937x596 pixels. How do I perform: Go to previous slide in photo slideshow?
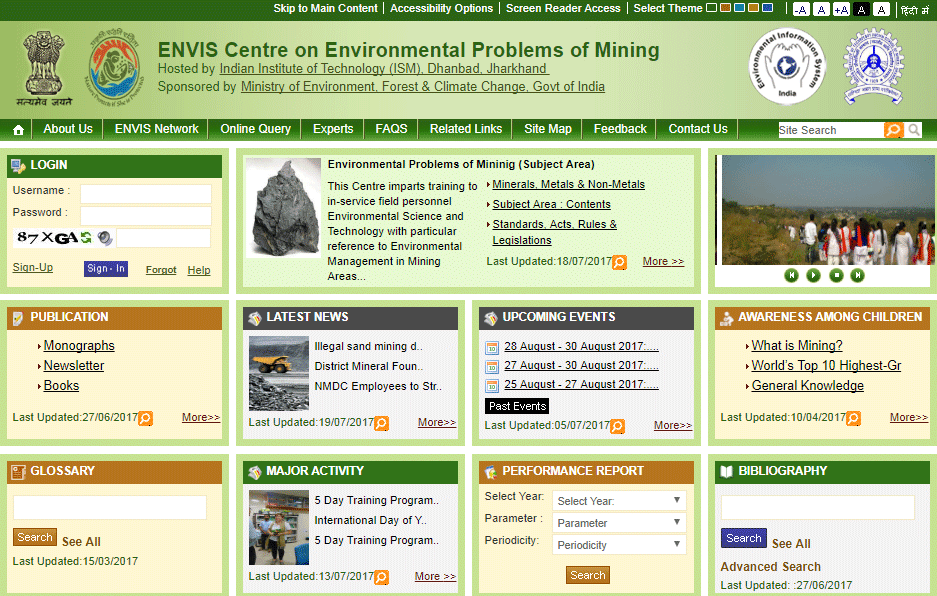(x=791, y=275)
